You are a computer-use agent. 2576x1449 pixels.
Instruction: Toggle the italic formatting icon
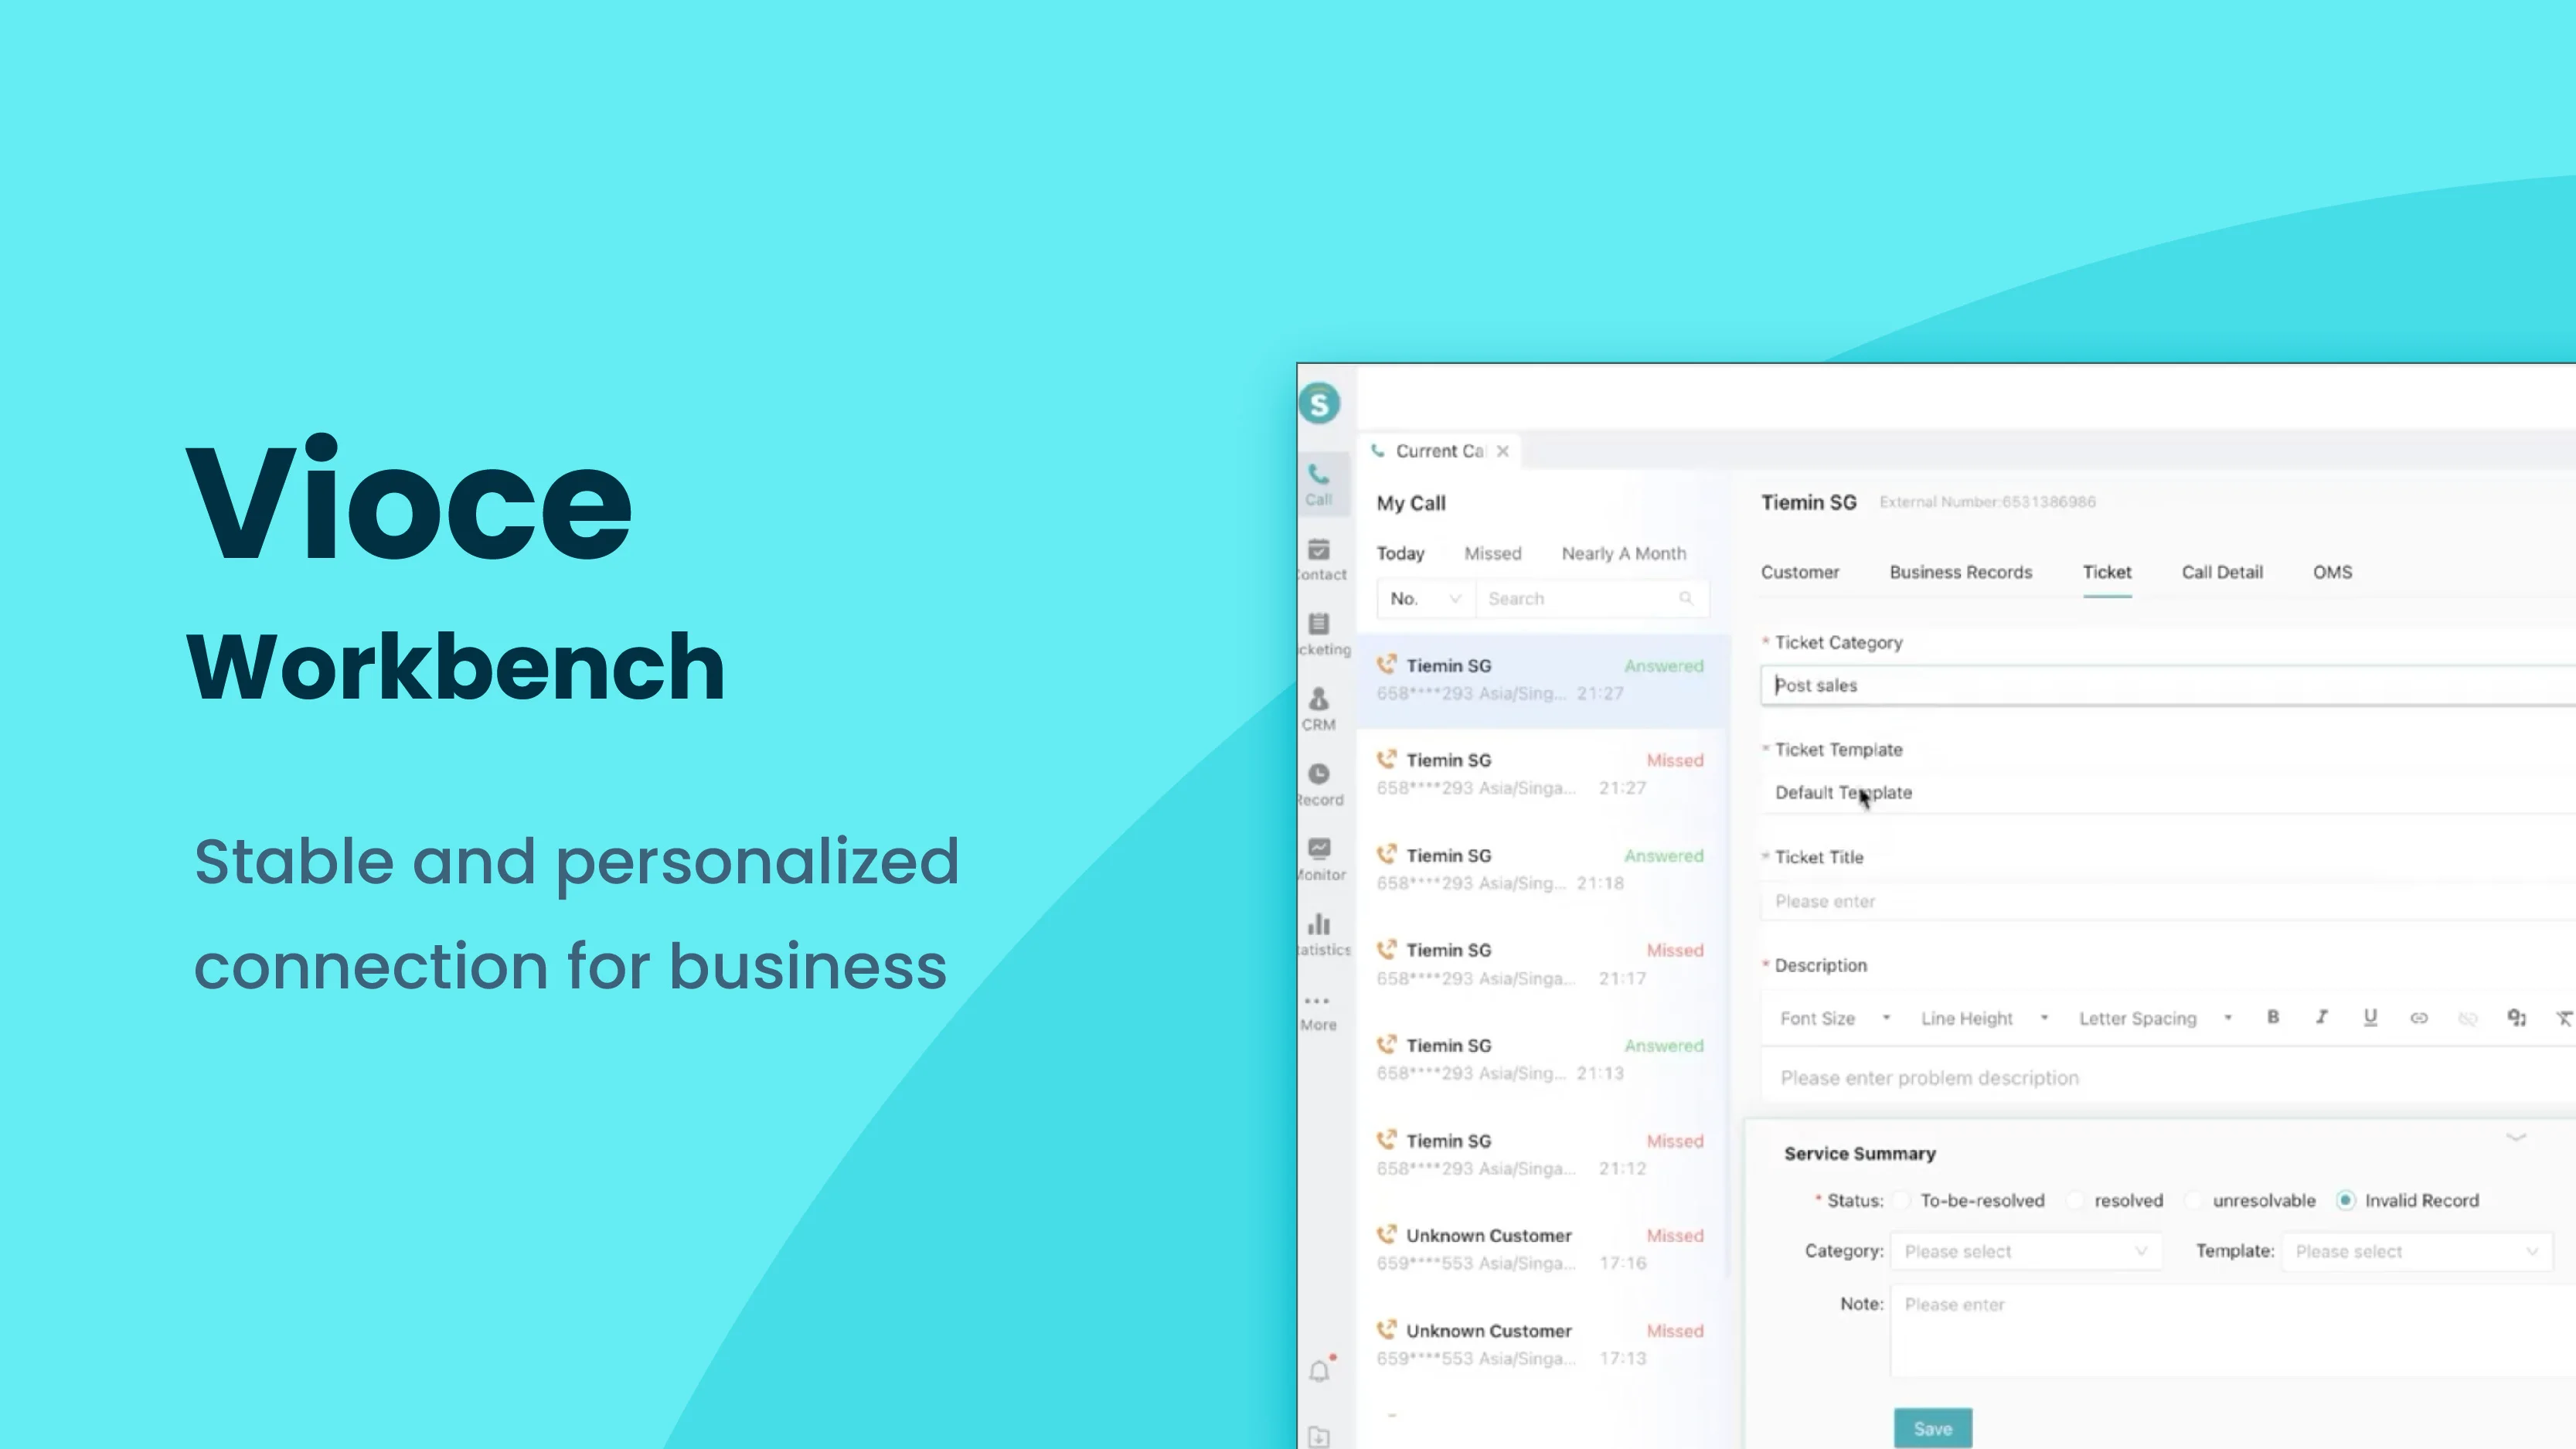pyautogui.click(x=2321, y=1017)
